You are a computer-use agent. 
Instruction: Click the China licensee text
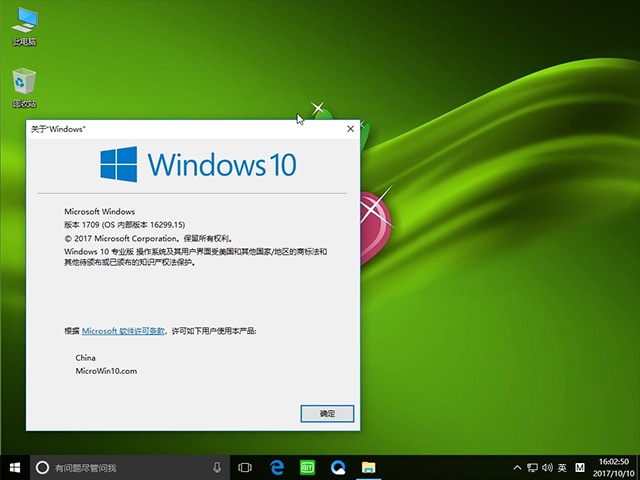pos(85,358)
